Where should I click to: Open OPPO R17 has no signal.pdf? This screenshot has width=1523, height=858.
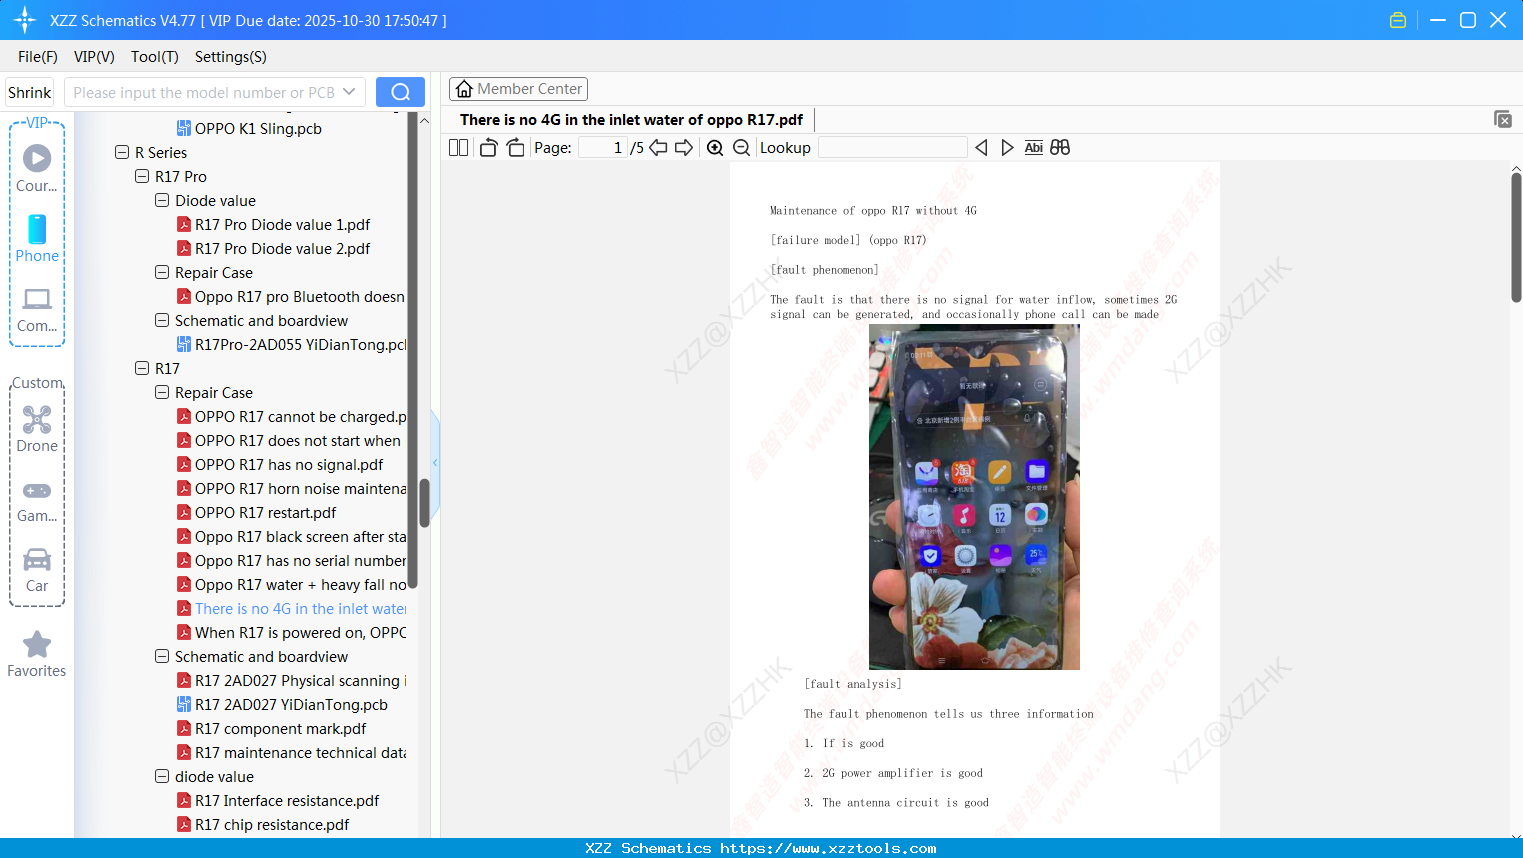288,464
